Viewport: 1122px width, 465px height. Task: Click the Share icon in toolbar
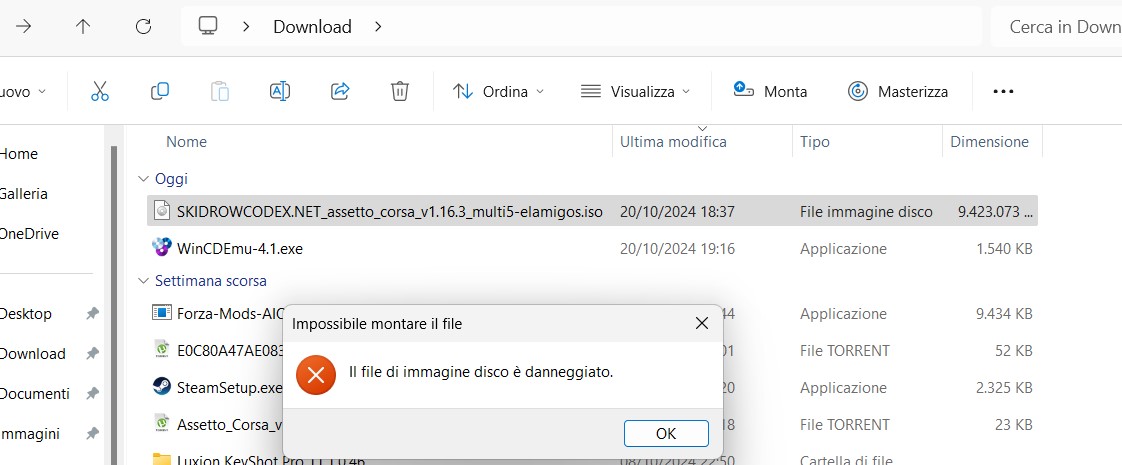coord(340,92)
